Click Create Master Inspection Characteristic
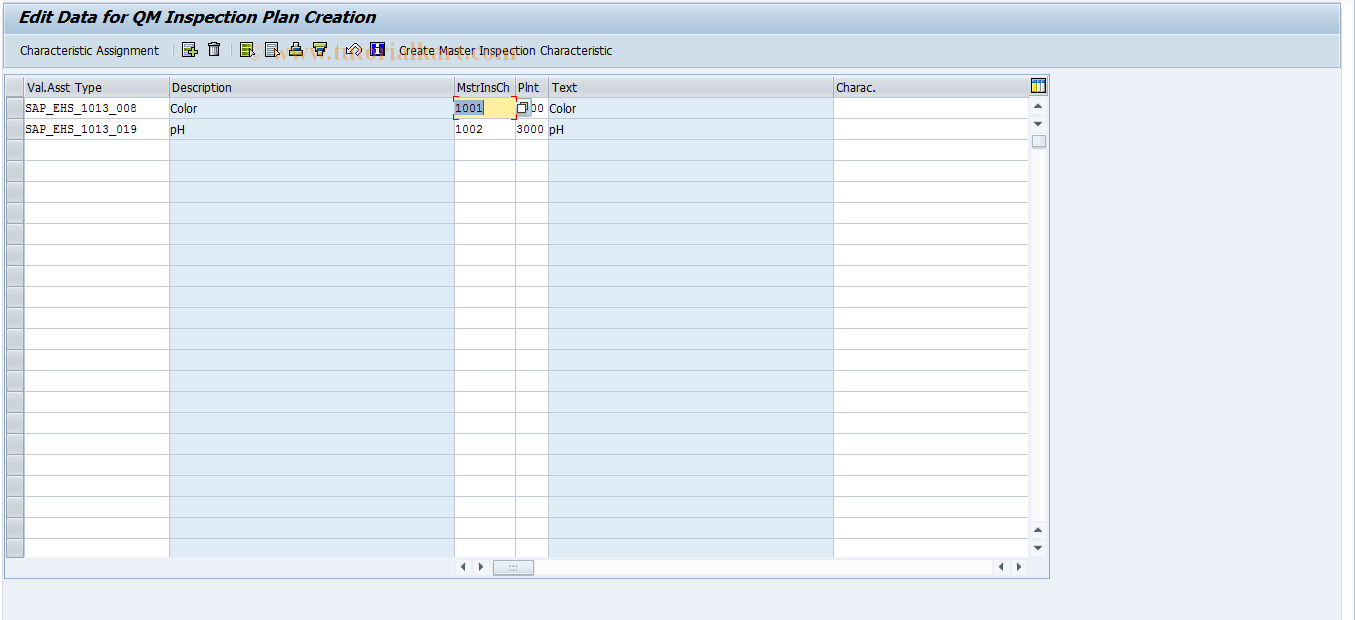This screenshot has width=1355, height=620. coord(504,50)
